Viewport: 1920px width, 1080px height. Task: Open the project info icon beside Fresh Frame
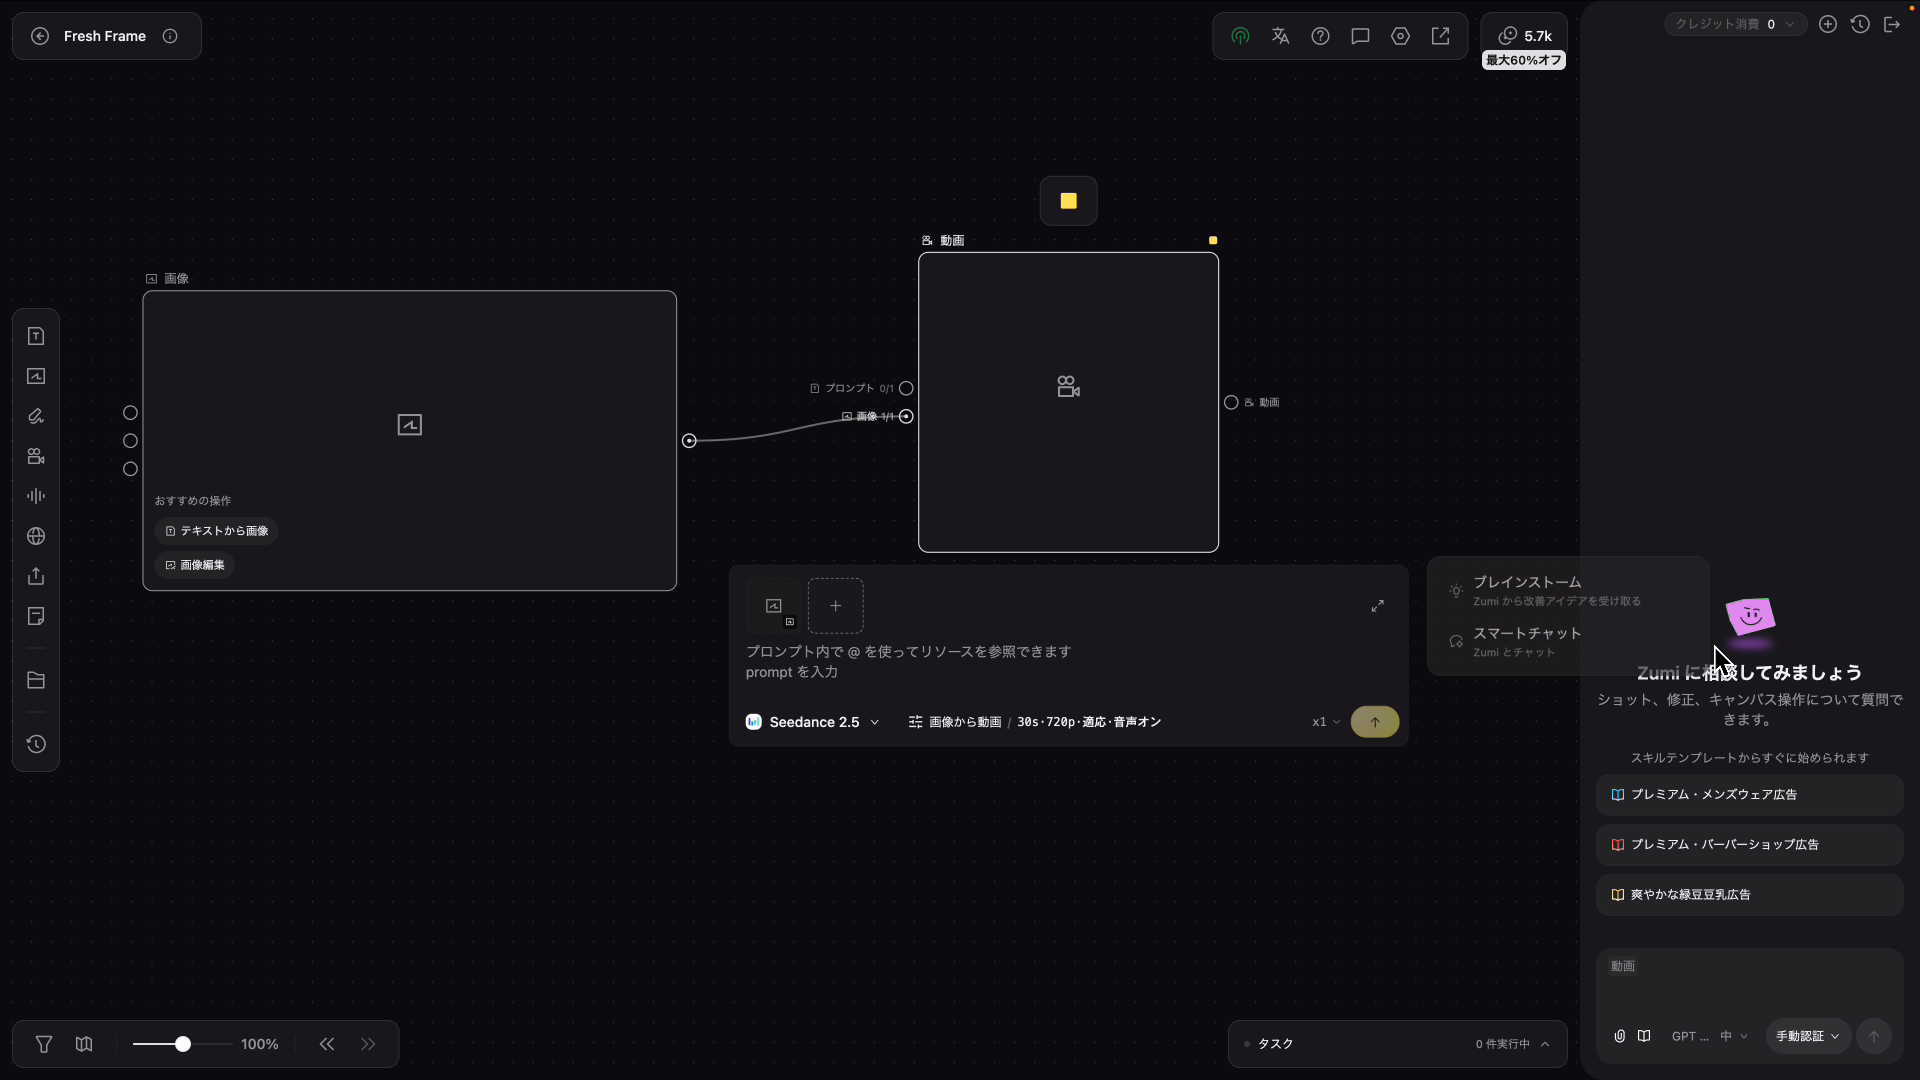(170, 36)
